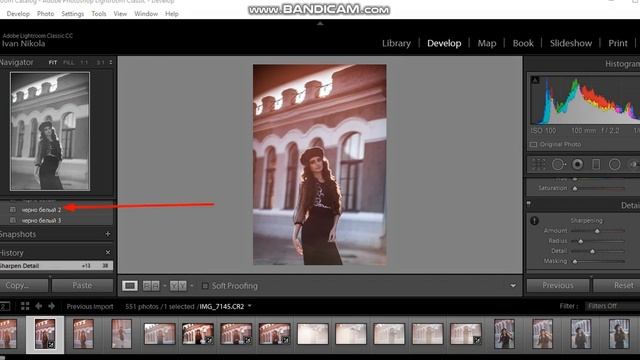Image resolution: width=640 pixels, height=360 pixels.
Task: Click the Previous button
Action: coord(558,285)
